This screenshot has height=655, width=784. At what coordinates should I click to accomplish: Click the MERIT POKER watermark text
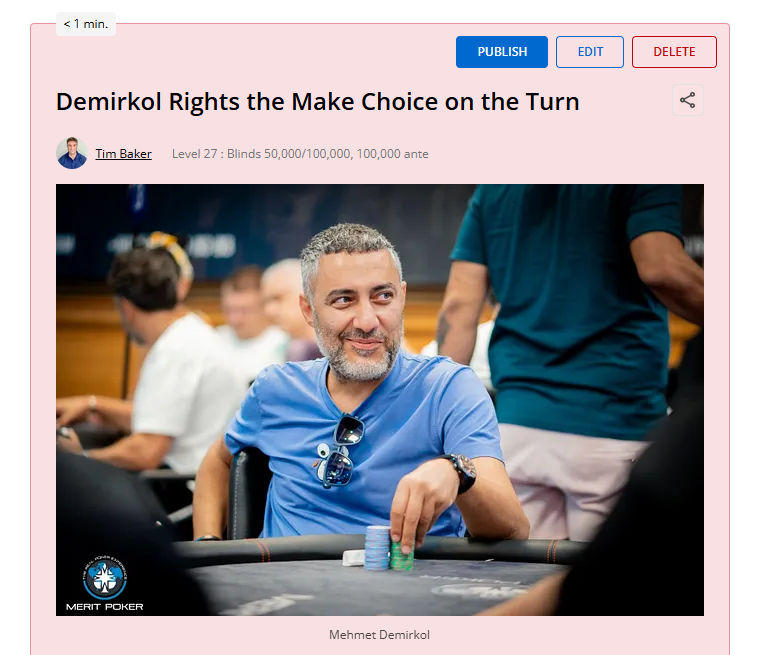coord(104,606)
